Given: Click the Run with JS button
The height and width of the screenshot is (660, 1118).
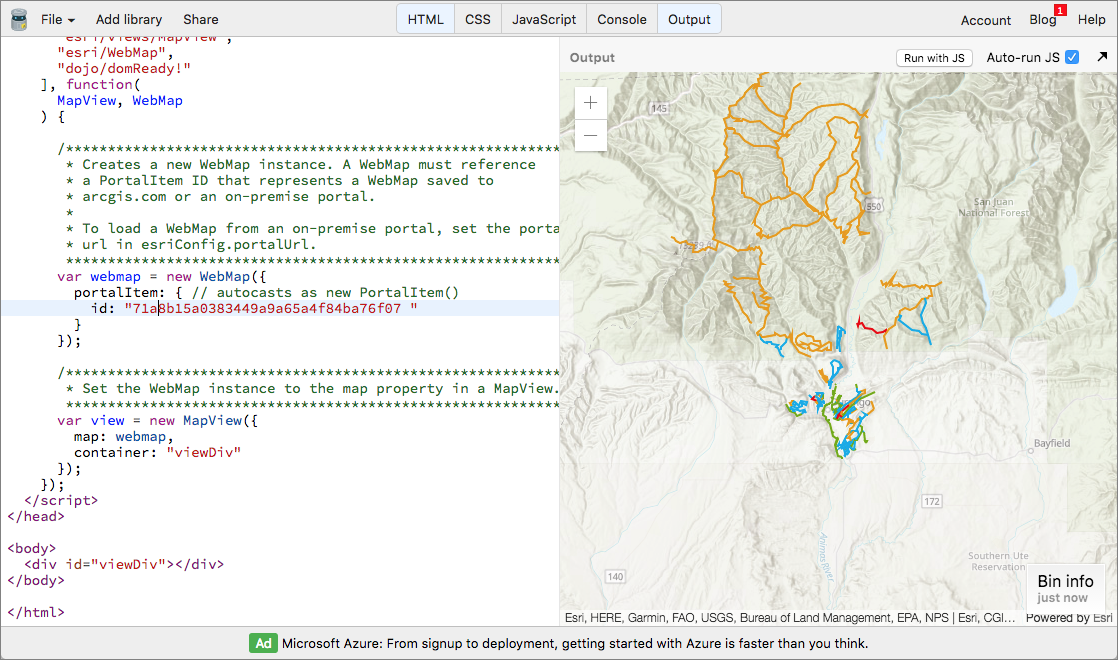Looking at the screenshot, I should click(x=934, y=58).
